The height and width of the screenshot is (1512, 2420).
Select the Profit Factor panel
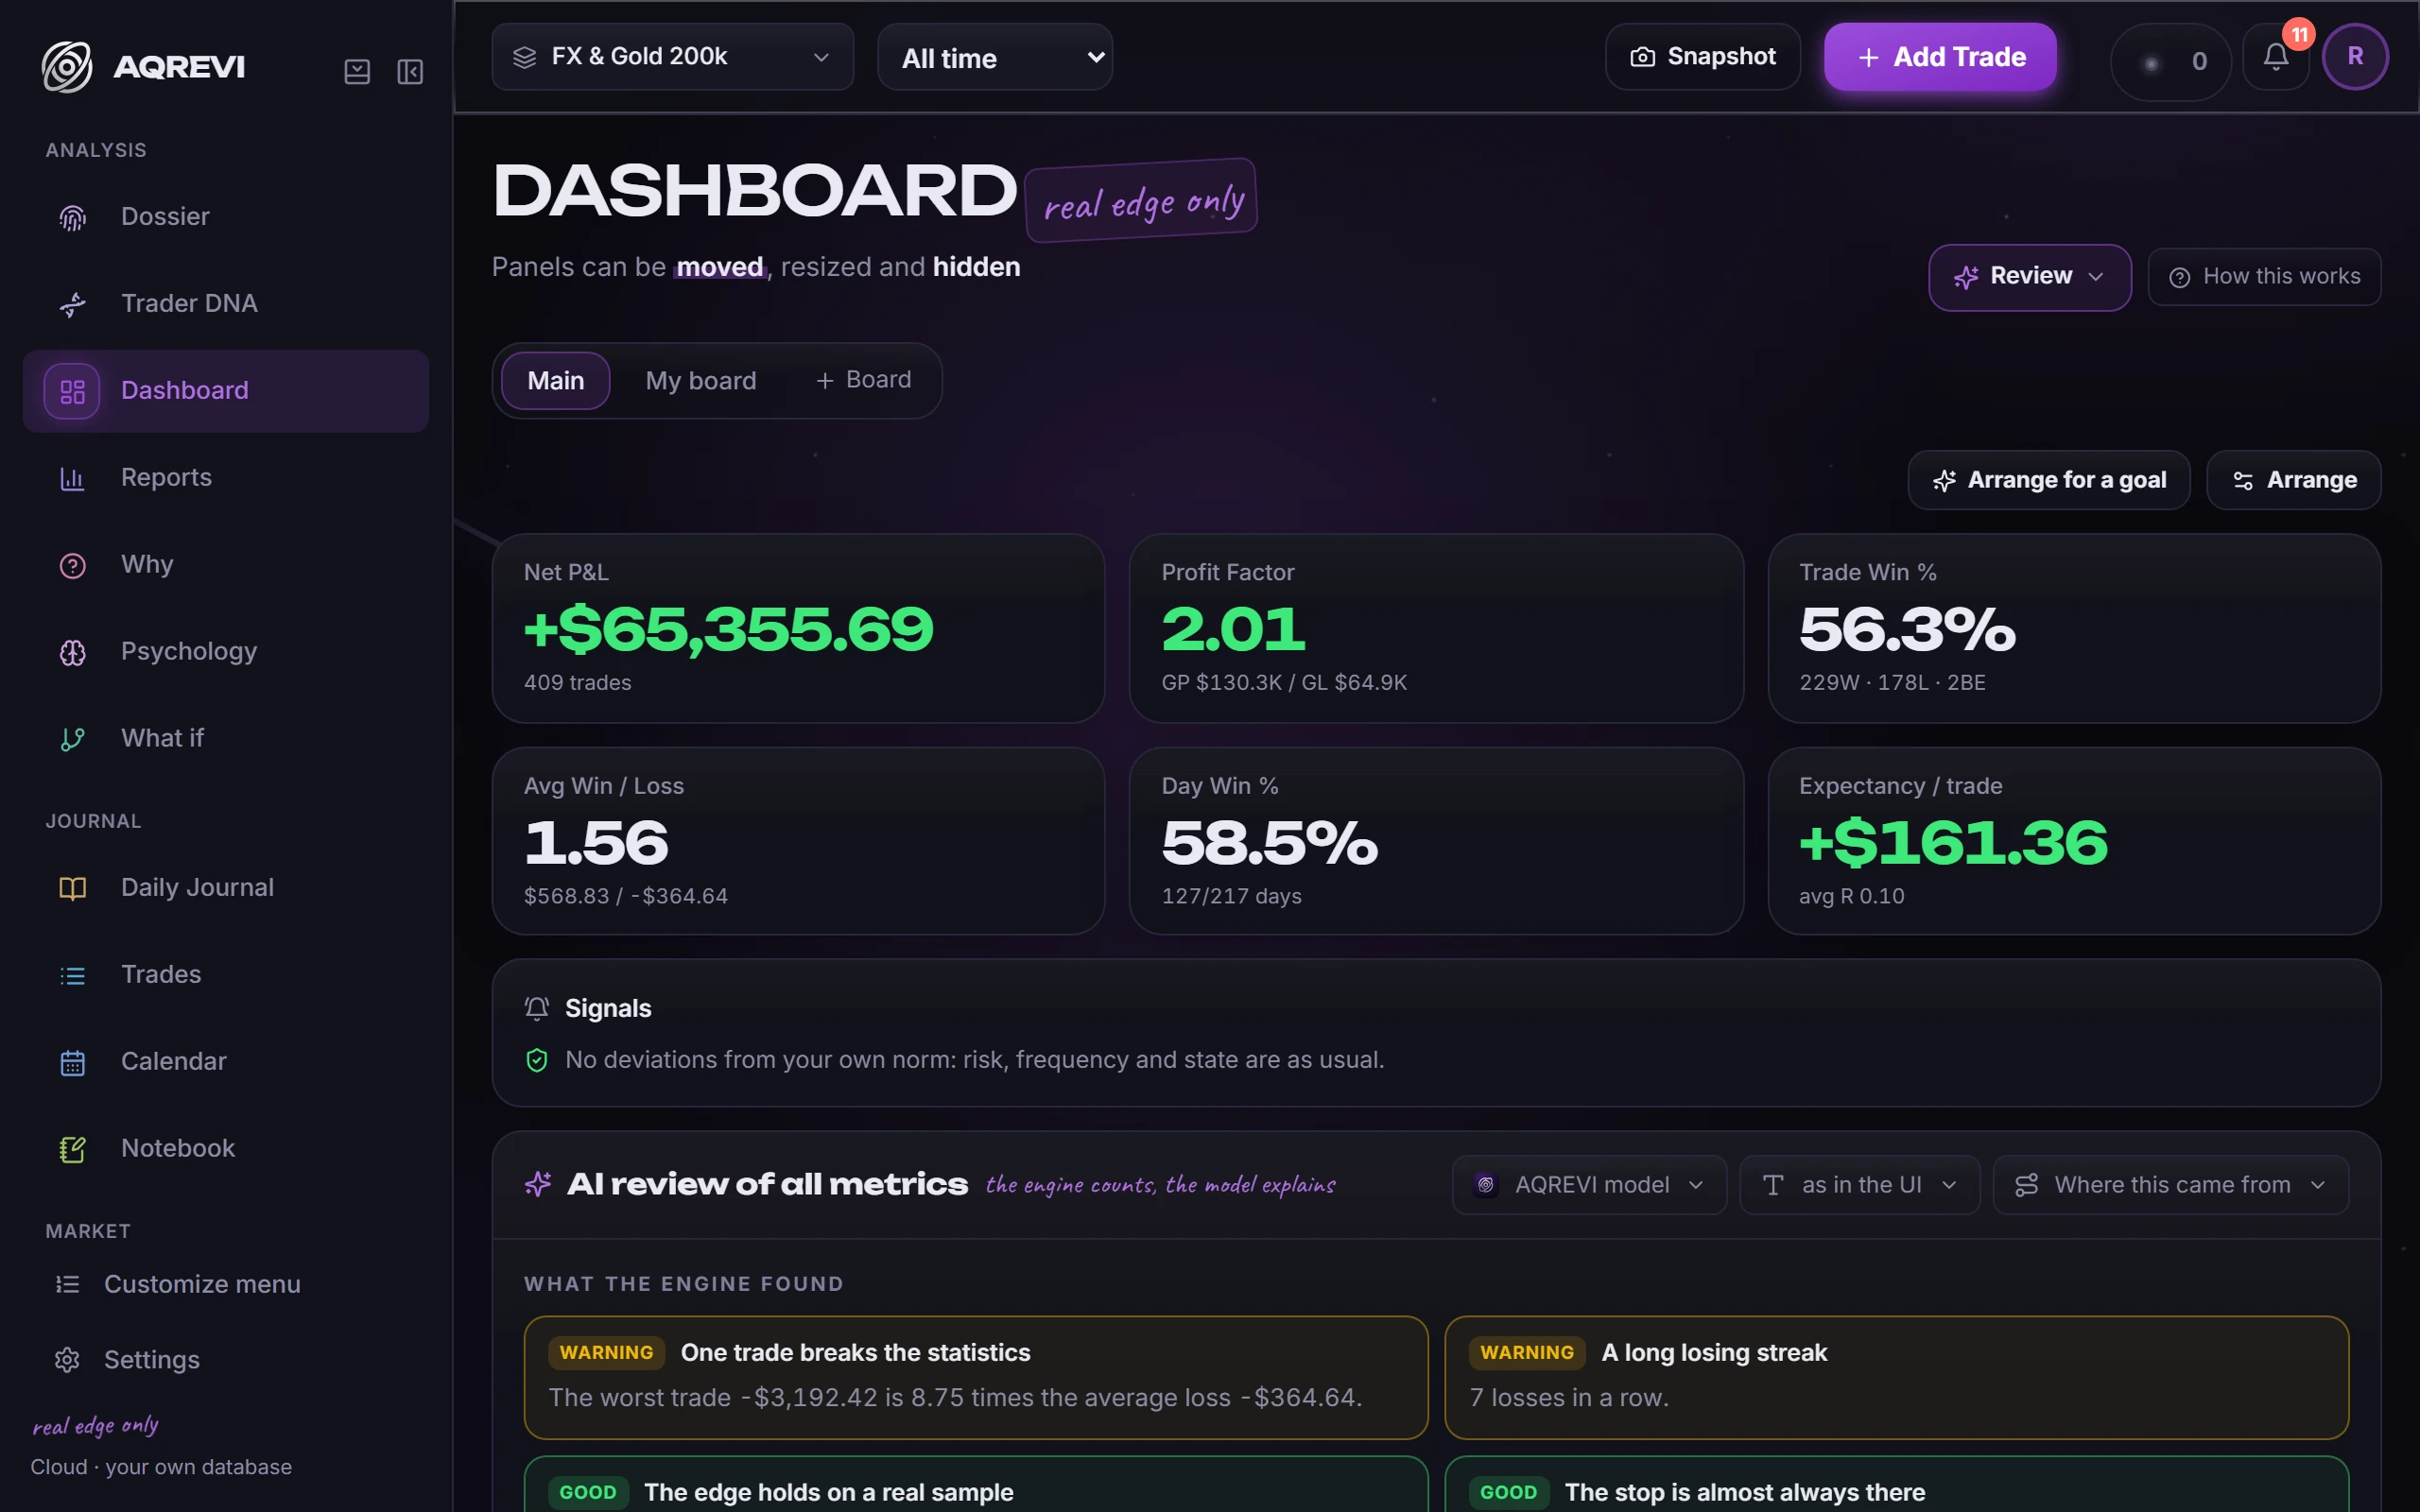1436,628
